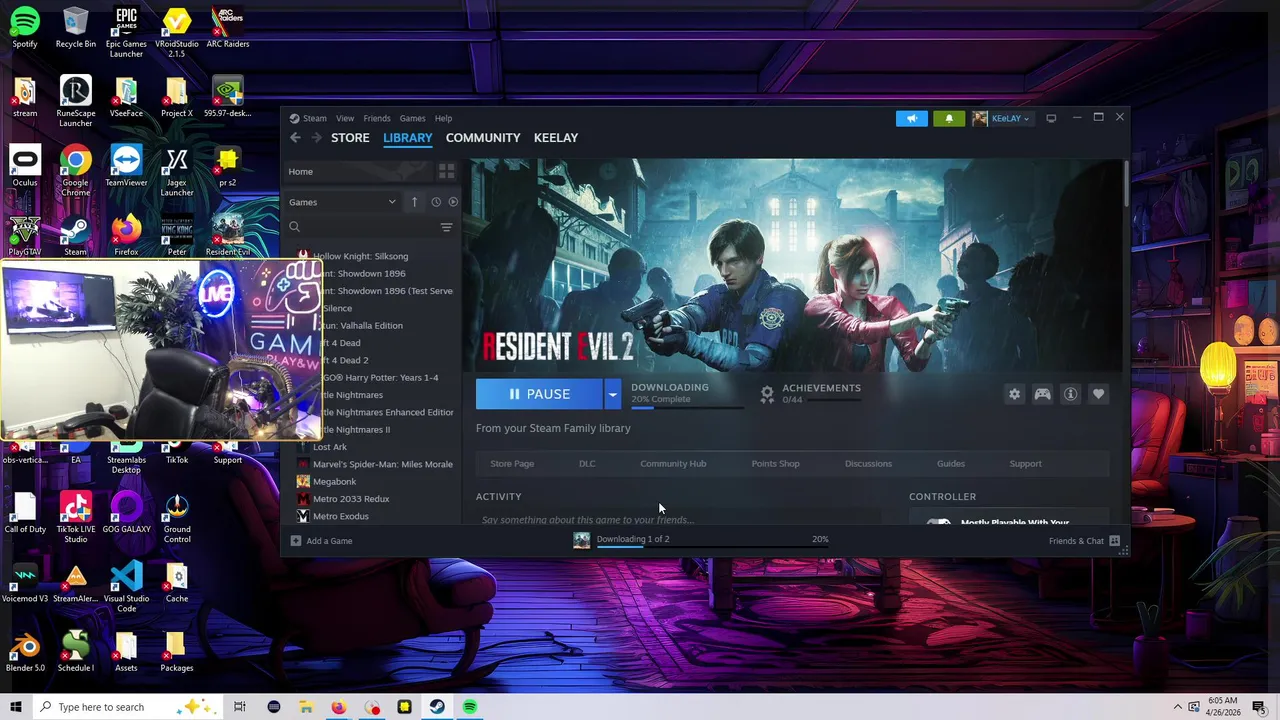This screenshot has height=720, width=1280.
Task: Click the Steam announcements megaphone icon
Action: 912,118
